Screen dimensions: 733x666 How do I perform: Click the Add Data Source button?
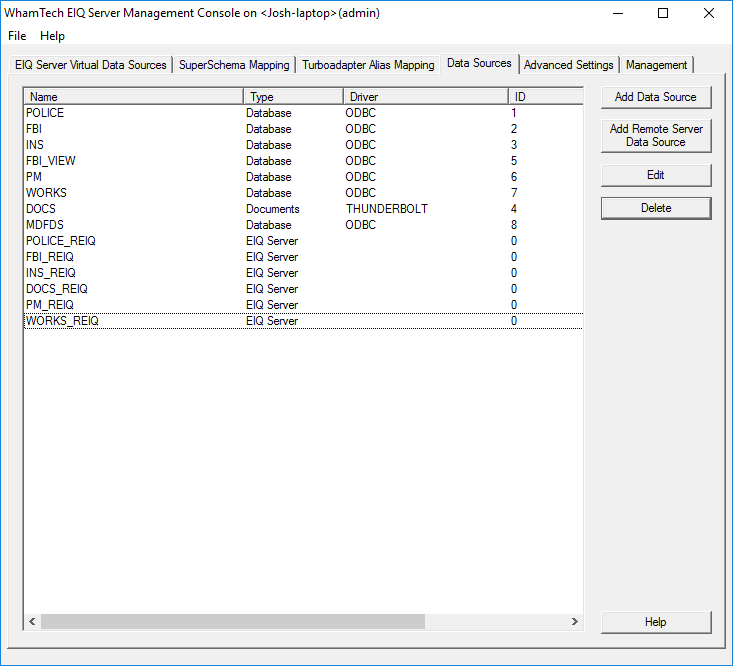656,97
